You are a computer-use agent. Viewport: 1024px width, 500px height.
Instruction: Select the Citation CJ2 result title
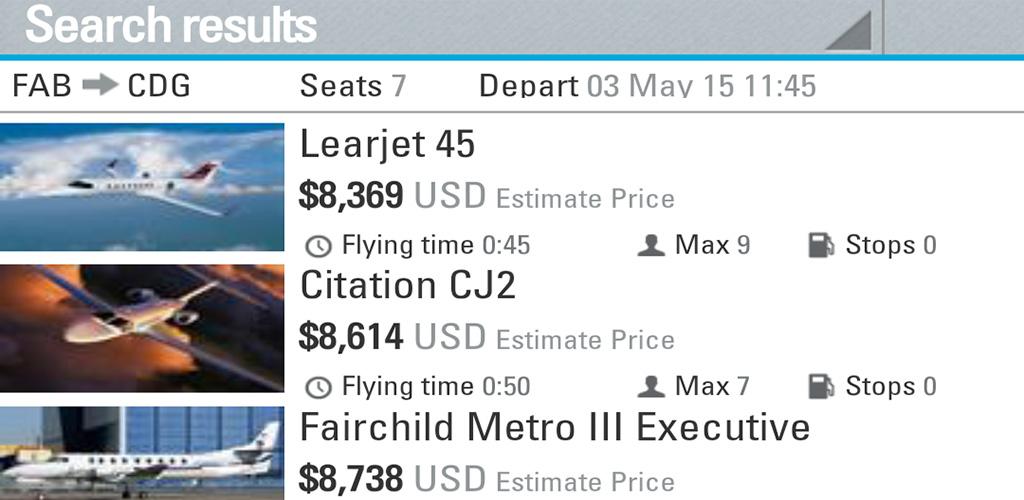coord(408,285)
